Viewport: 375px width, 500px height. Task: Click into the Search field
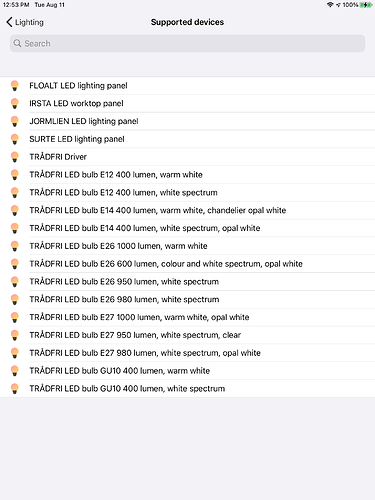click(x=187, y=43)
